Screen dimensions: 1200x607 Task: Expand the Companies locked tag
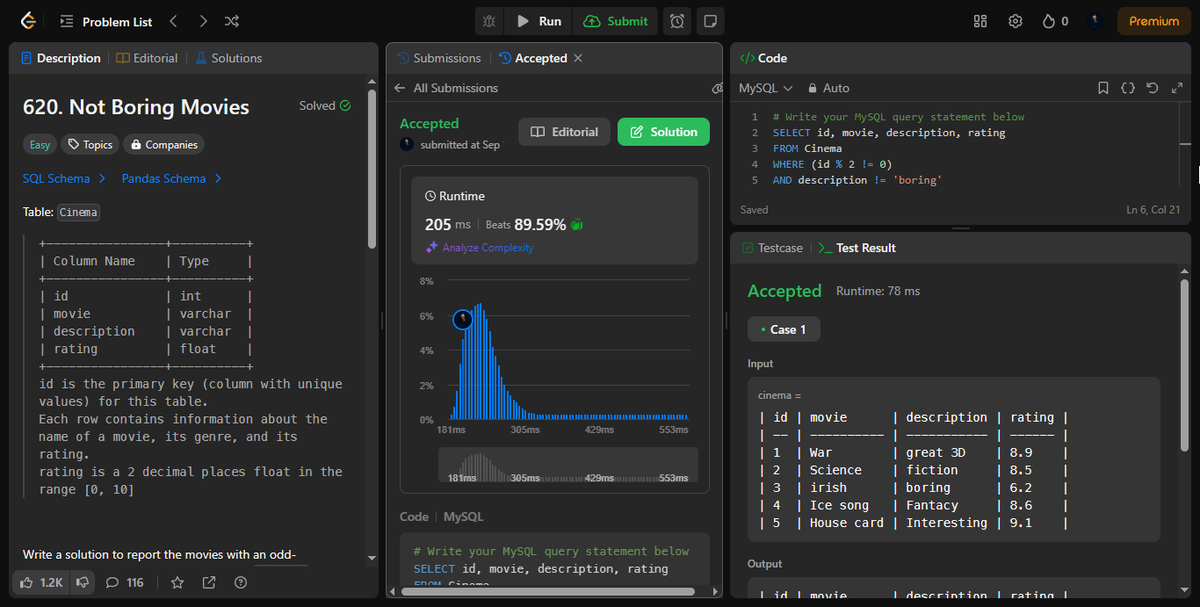[164, 145]
